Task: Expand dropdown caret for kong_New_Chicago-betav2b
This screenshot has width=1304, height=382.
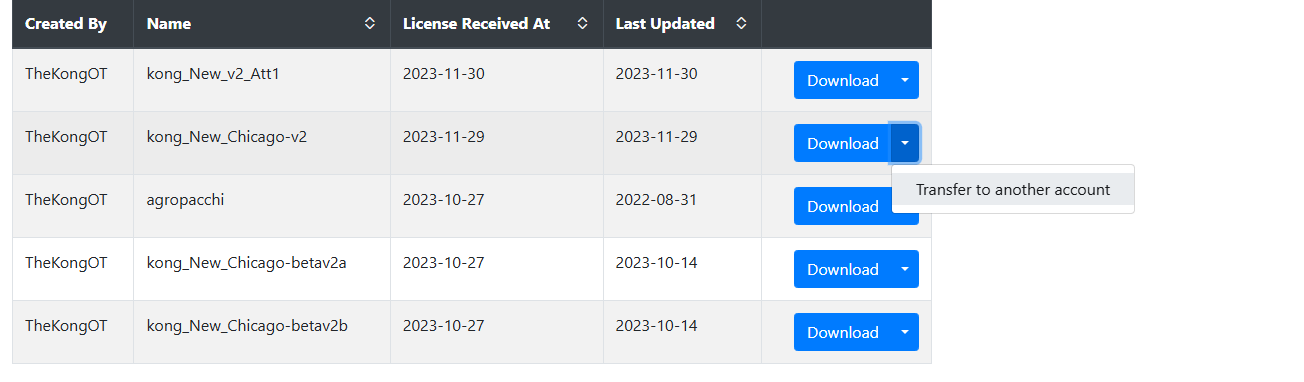Action: pos(904,332)
